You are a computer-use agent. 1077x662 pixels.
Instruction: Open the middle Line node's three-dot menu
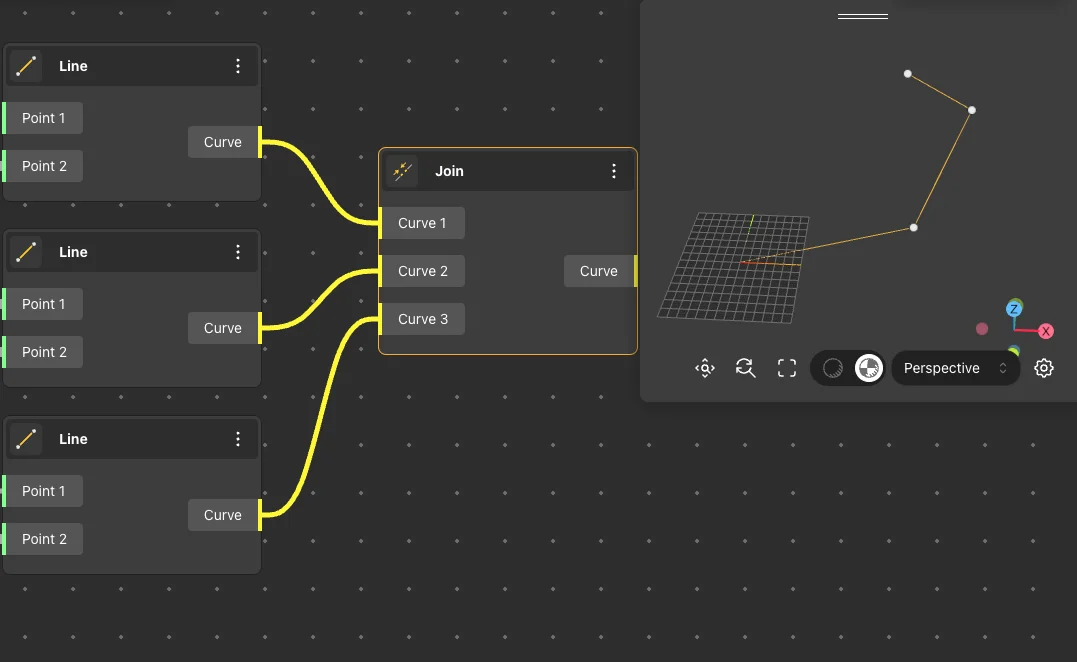pos(238,252)
